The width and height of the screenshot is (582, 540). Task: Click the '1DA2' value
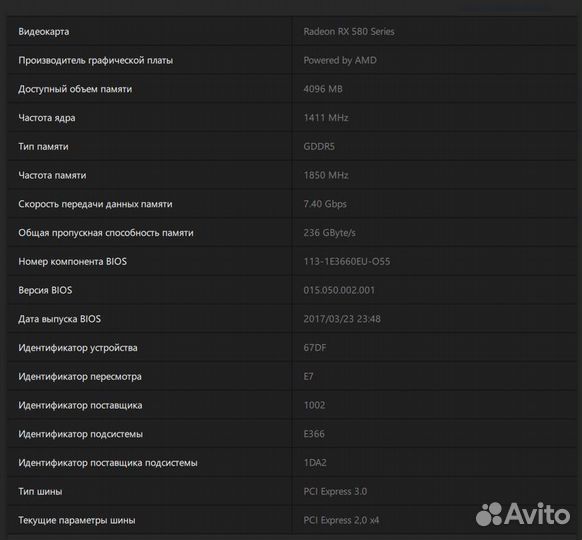(315, 463)
